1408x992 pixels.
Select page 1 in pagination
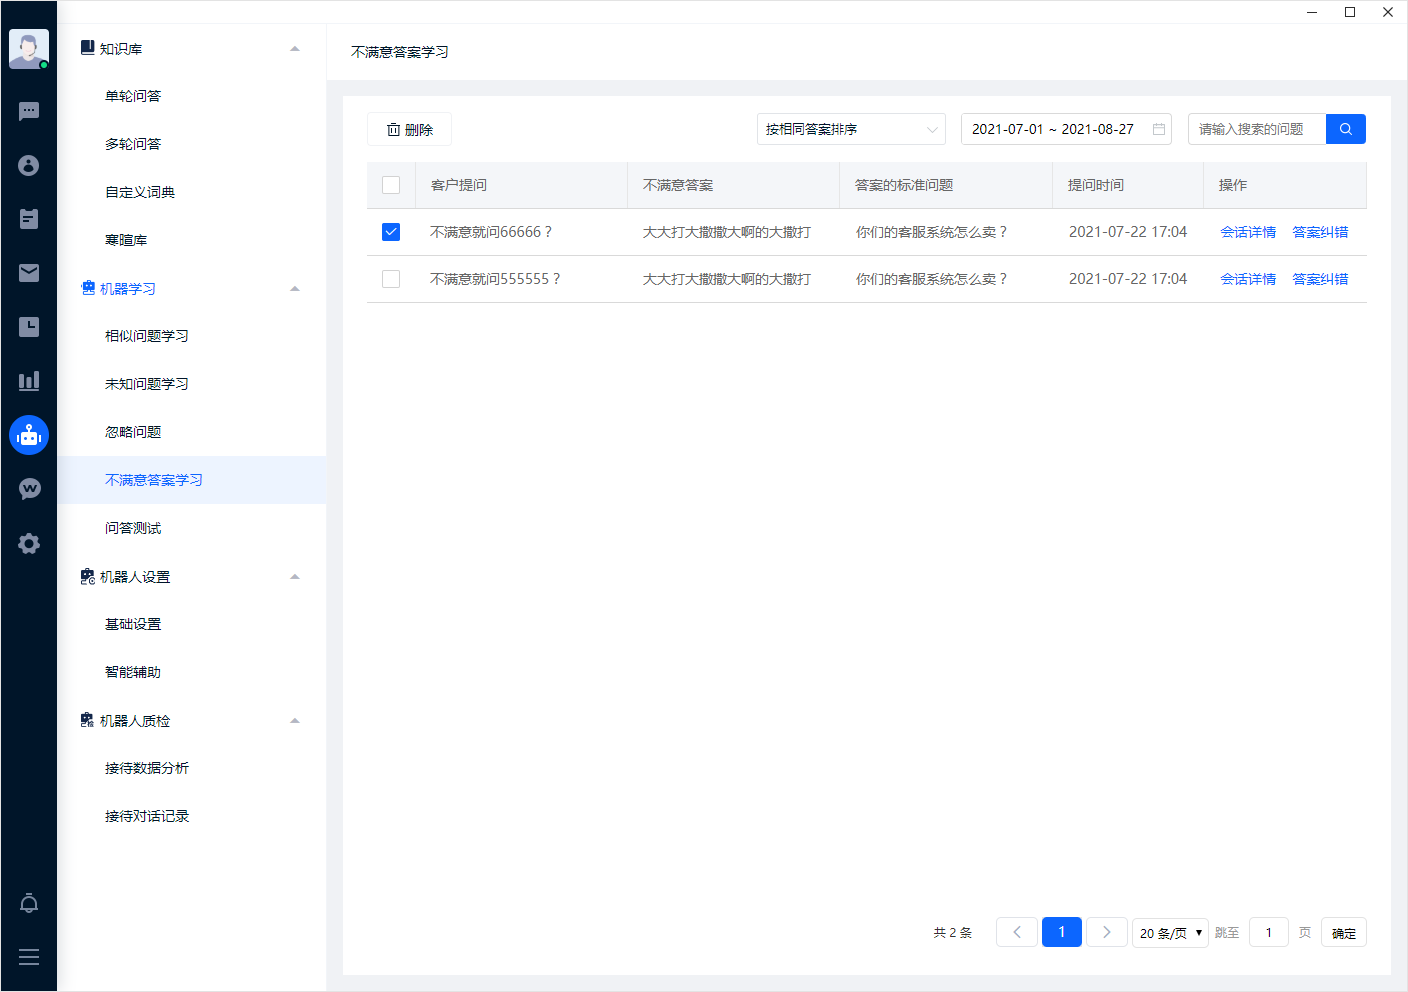[1062, 932]
